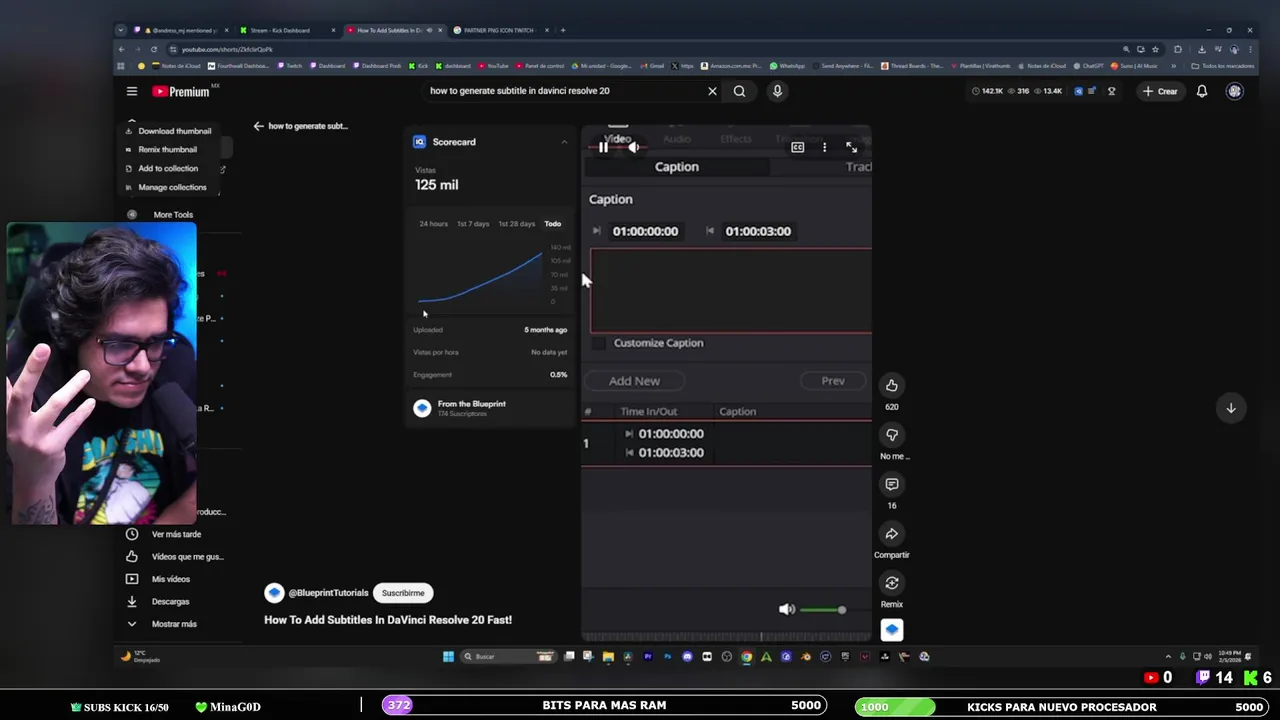The height and width of the screenshot is (720, 1280).
Task: Open browser downloads icon
Action: (1202, 49)
